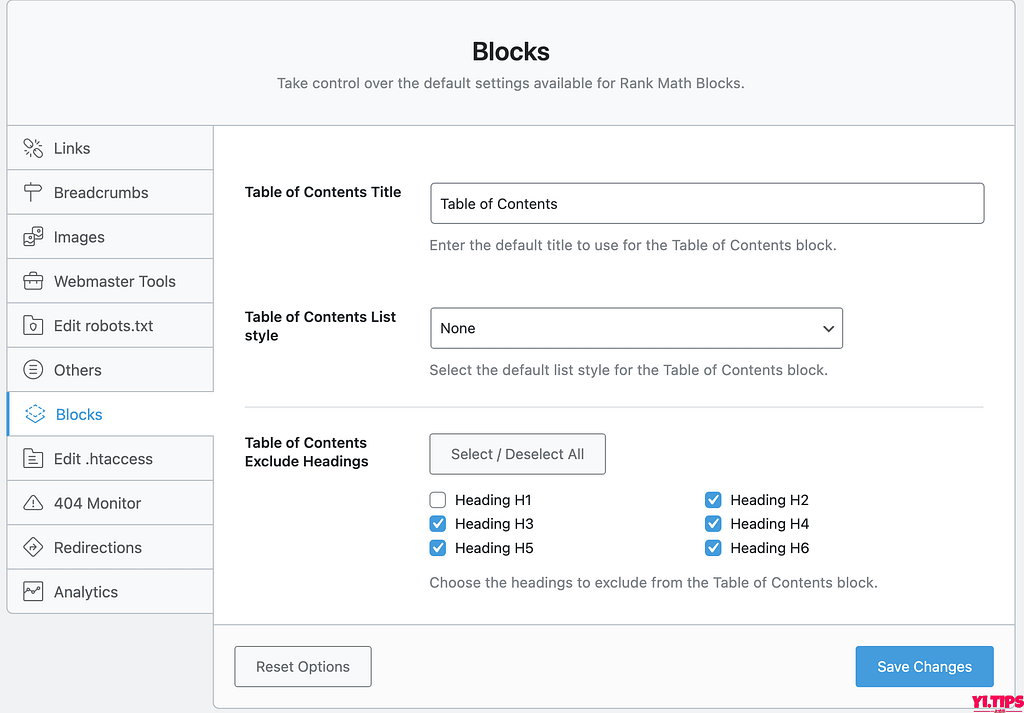The height and width of the screenshot is (713, 1024).
Task: Click the 404 Monitor warning icon
Action: tap(33, 503)
